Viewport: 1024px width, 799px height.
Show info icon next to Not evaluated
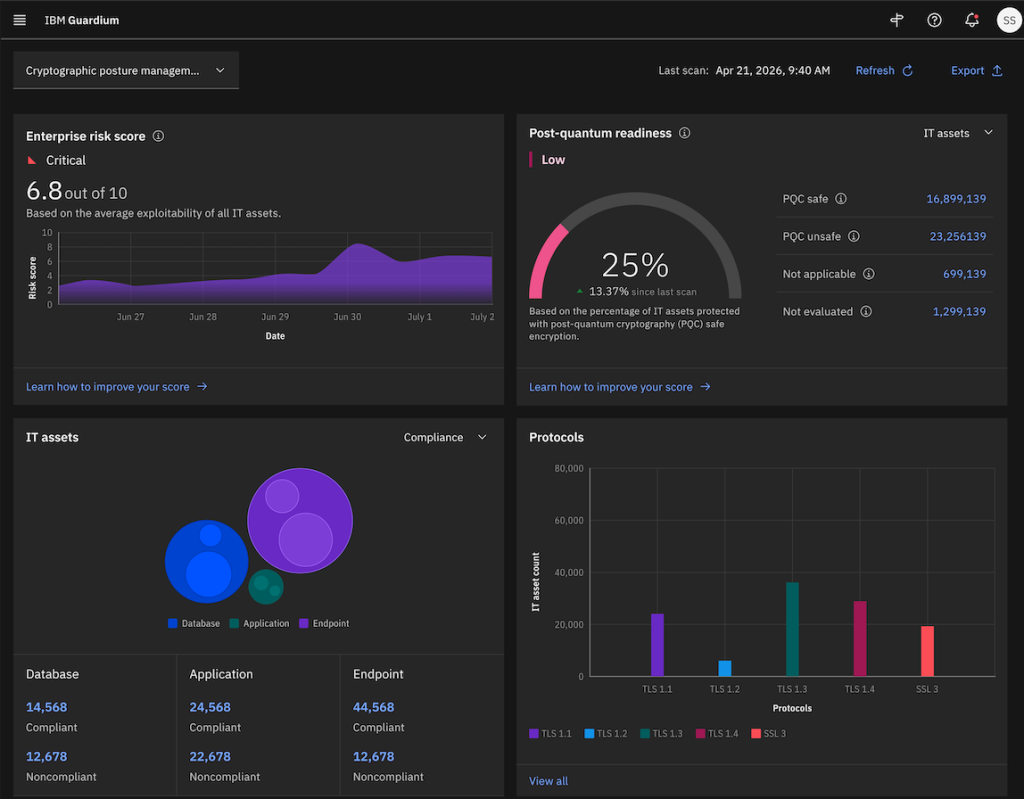pos(866,312)
